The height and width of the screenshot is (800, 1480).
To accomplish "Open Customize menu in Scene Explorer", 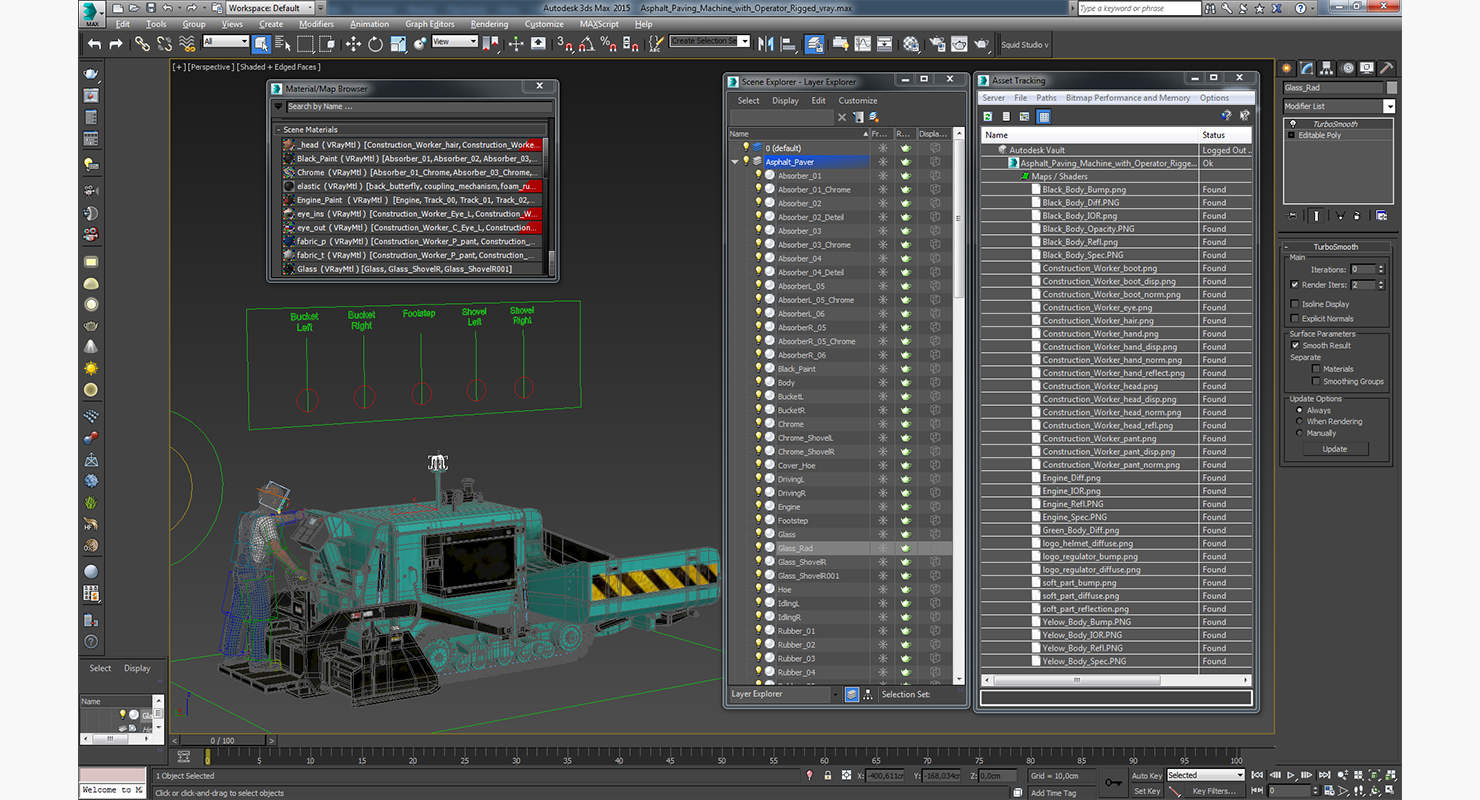I will pos(858,100).
